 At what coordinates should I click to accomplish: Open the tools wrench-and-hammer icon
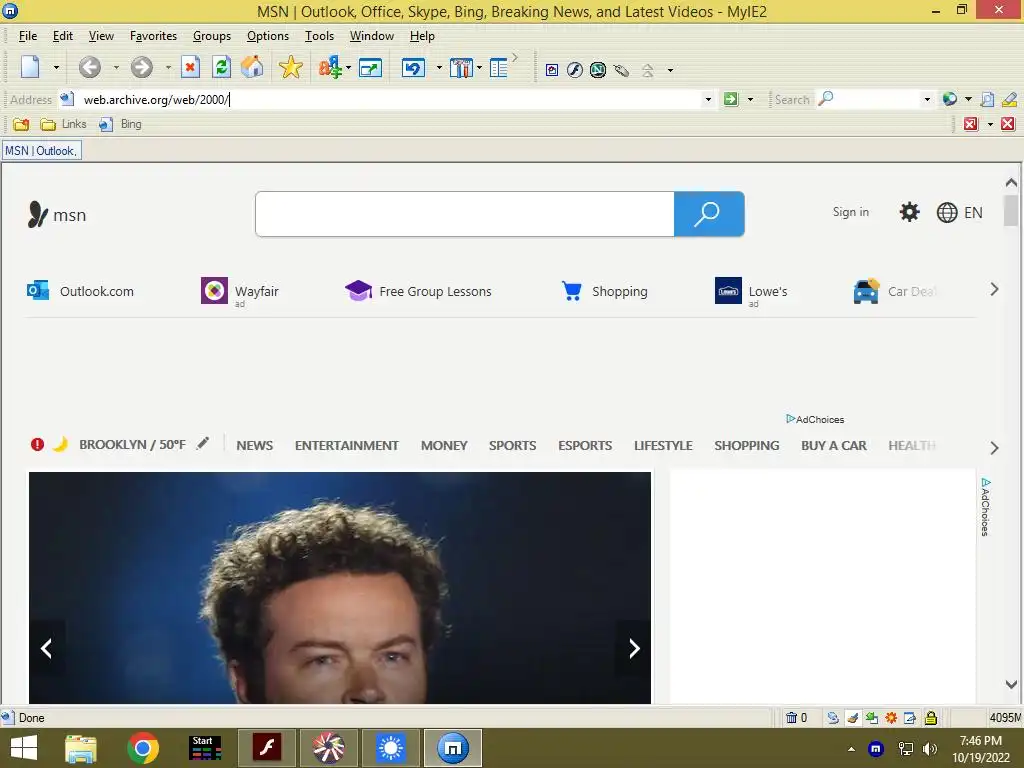point(461,68)
